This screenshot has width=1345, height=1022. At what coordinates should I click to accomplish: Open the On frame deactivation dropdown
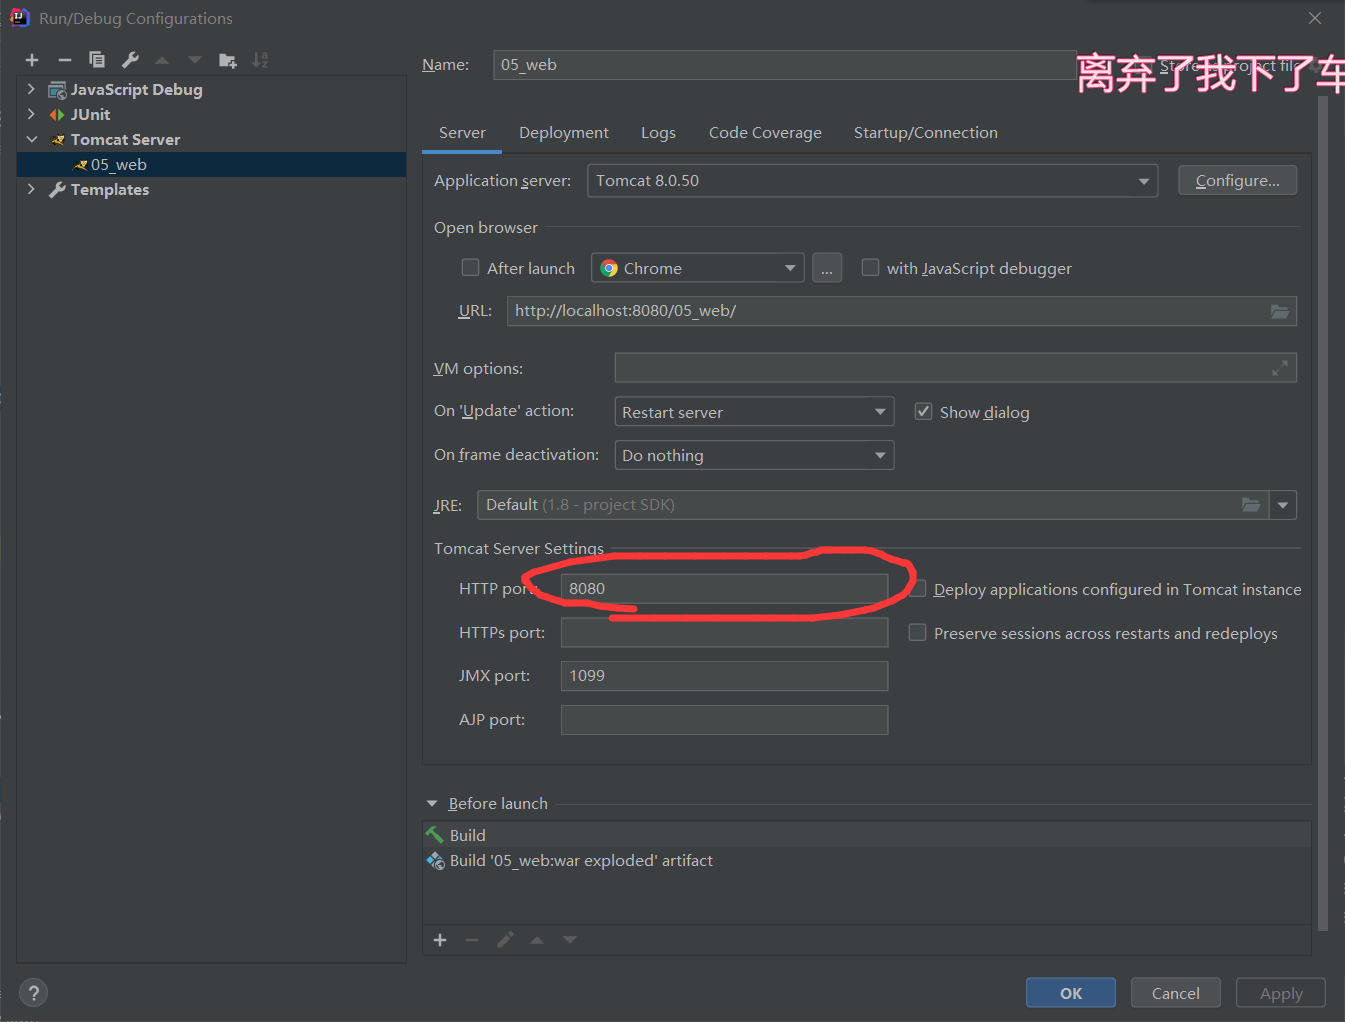pyautogui.click(x=754, y=455)
